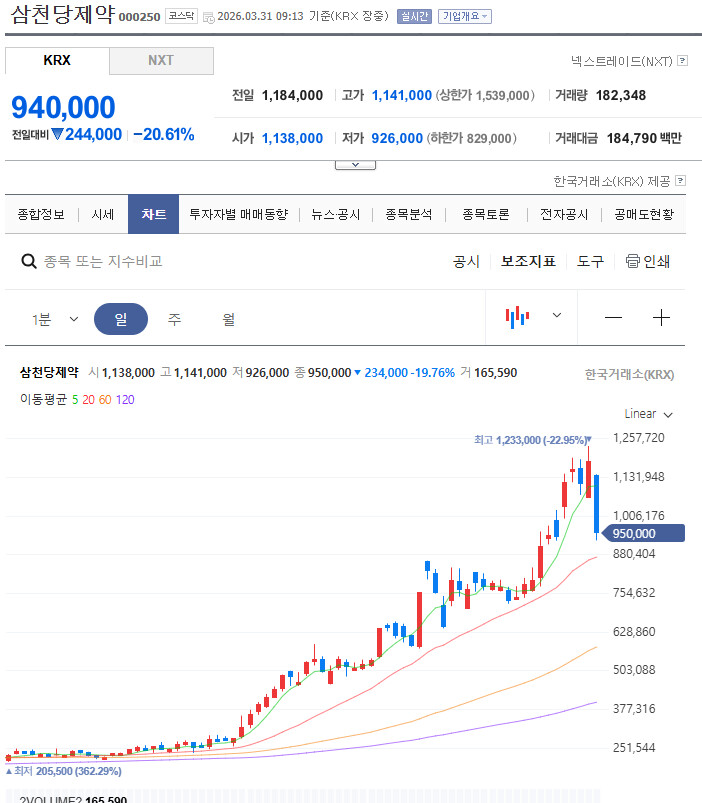Open help icon next to KRX 제공

click(680, 181)
